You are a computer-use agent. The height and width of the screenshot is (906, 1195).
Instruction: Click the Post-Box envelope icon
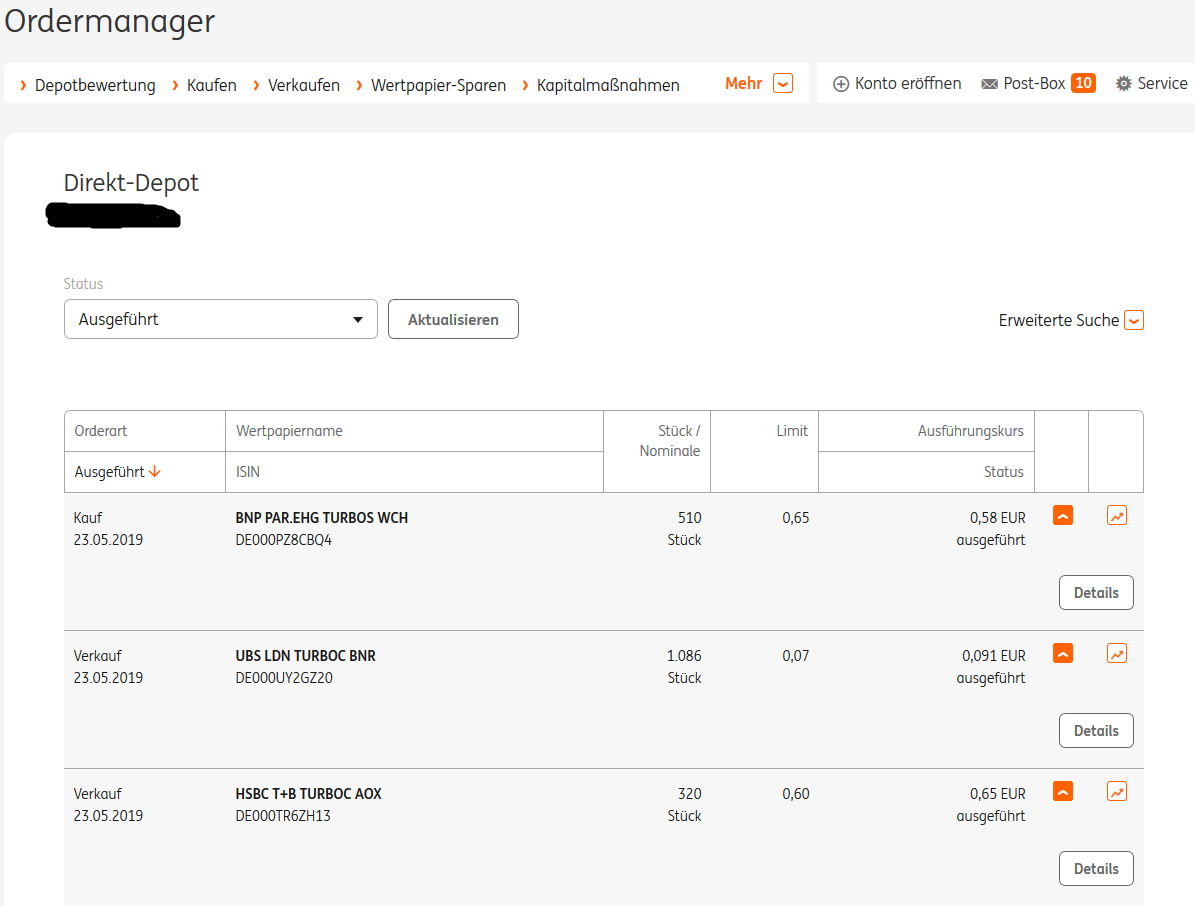click(990, 84)
